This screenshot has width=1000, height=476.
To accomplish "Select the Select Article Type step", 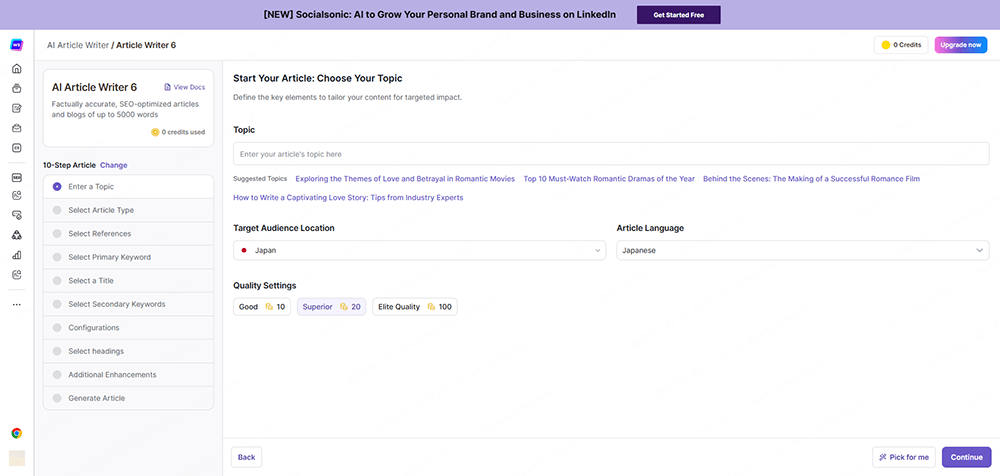I will tap(128, 210).
